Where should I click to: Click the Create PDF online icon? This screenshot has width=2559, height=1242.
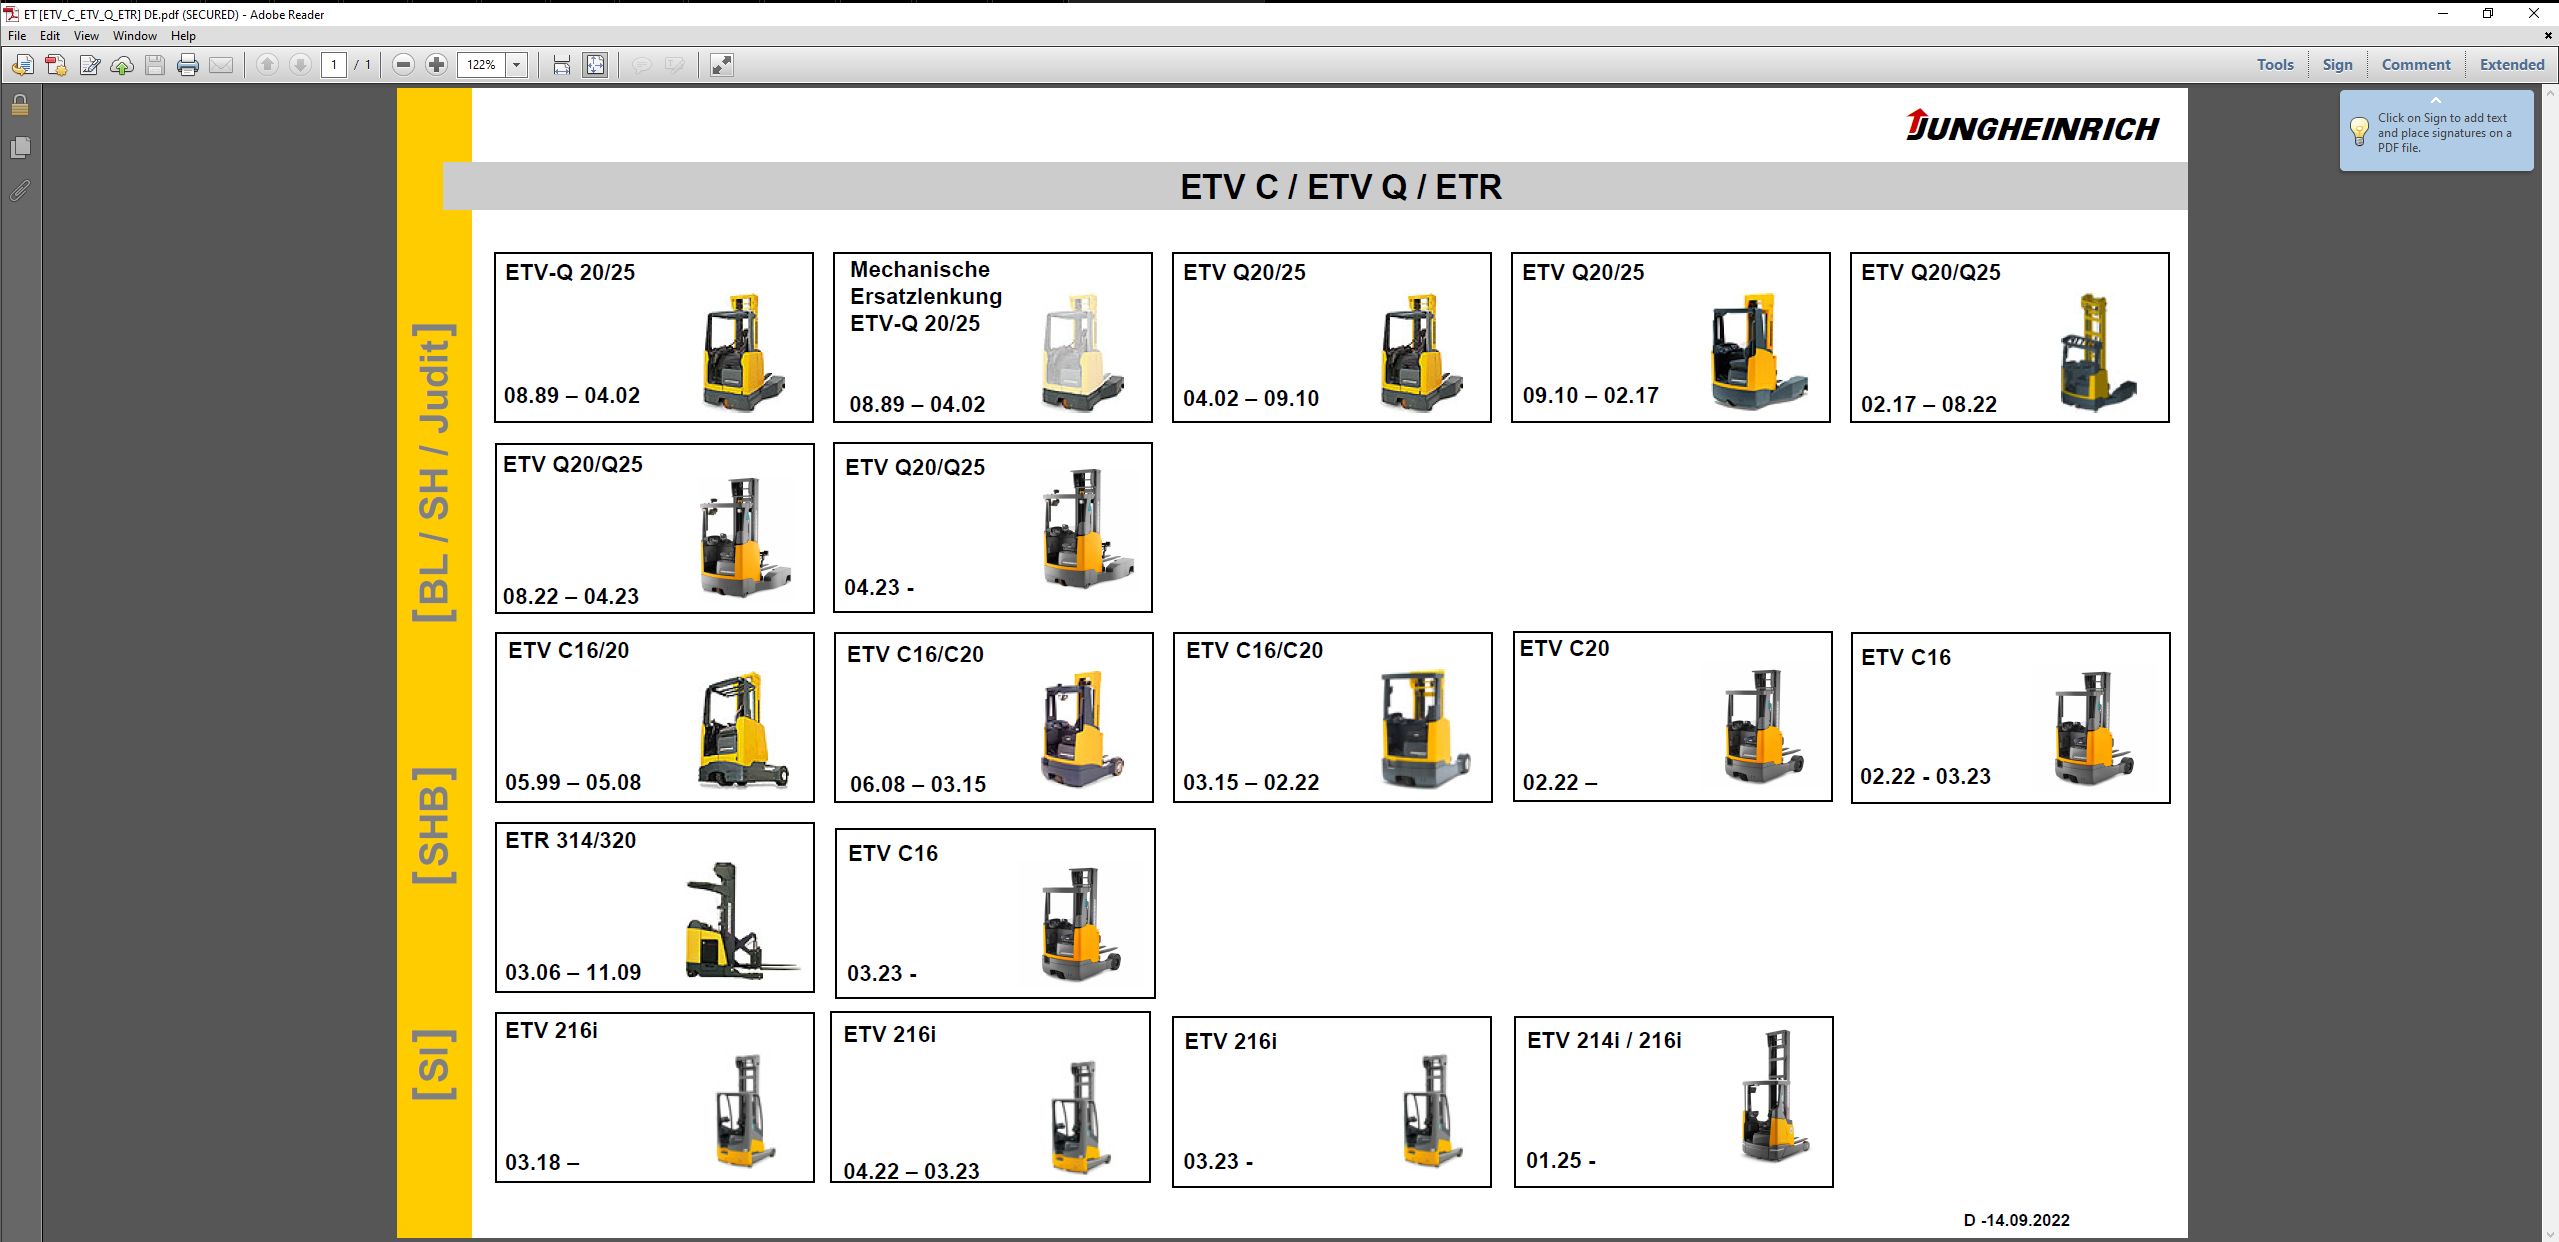point(56,65)
